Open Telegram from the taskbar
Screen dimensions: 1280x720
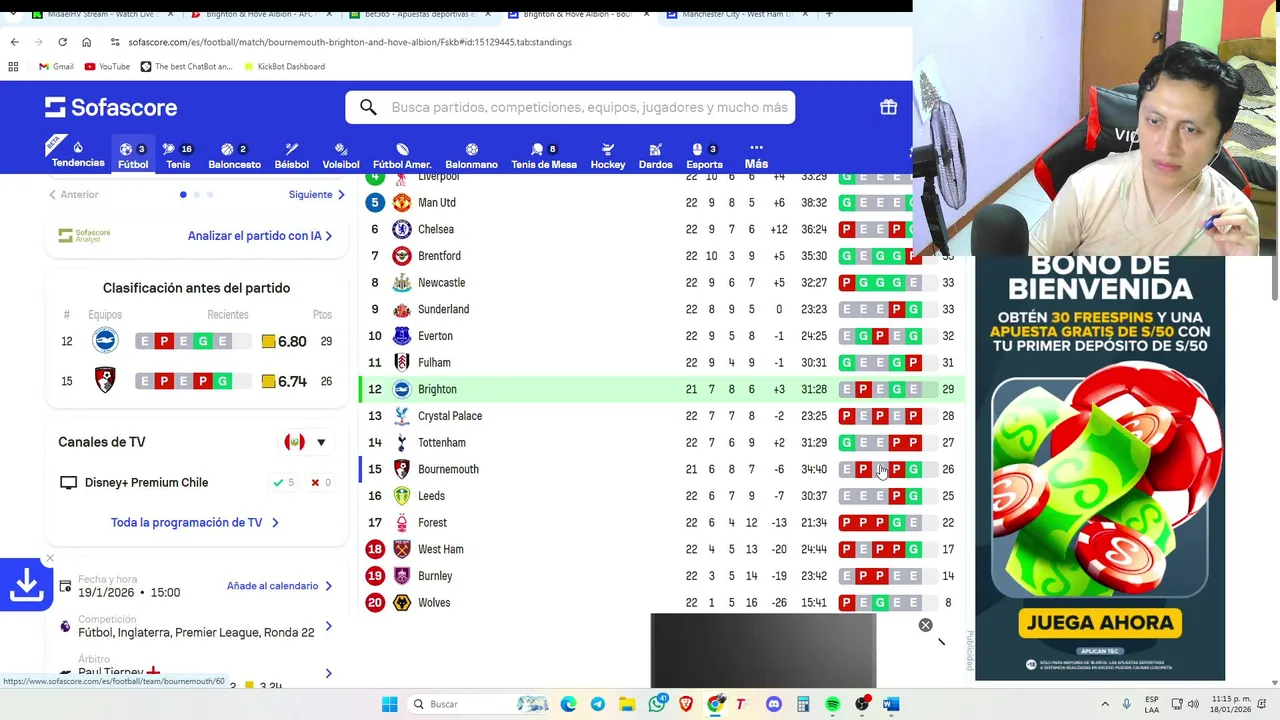(597, 704)
